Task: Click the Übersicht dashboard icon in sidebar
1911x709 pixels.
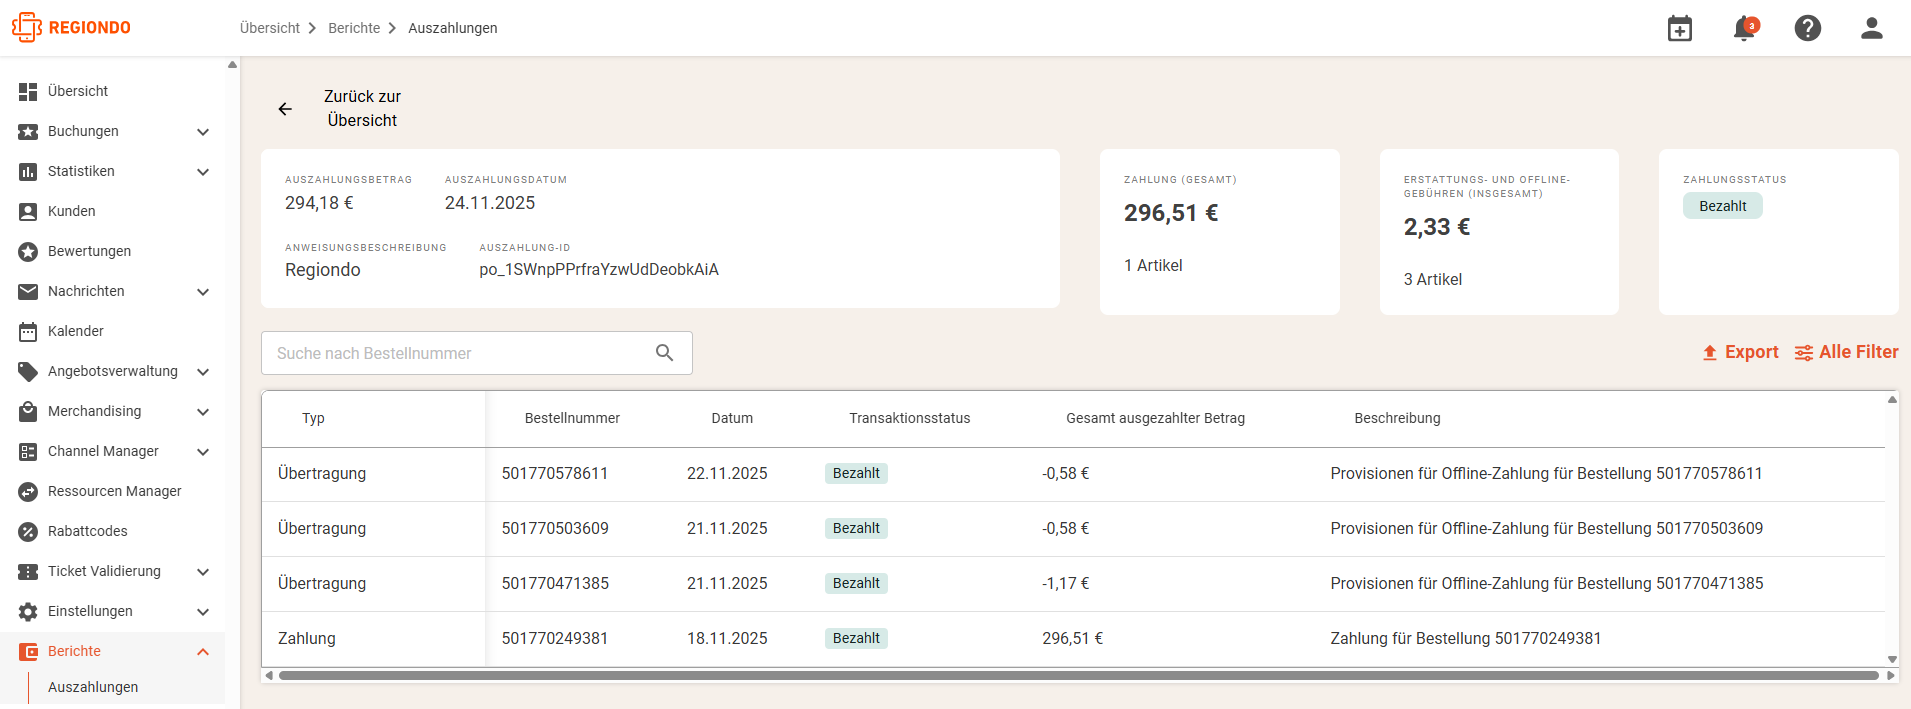Action: click(28, 91)
